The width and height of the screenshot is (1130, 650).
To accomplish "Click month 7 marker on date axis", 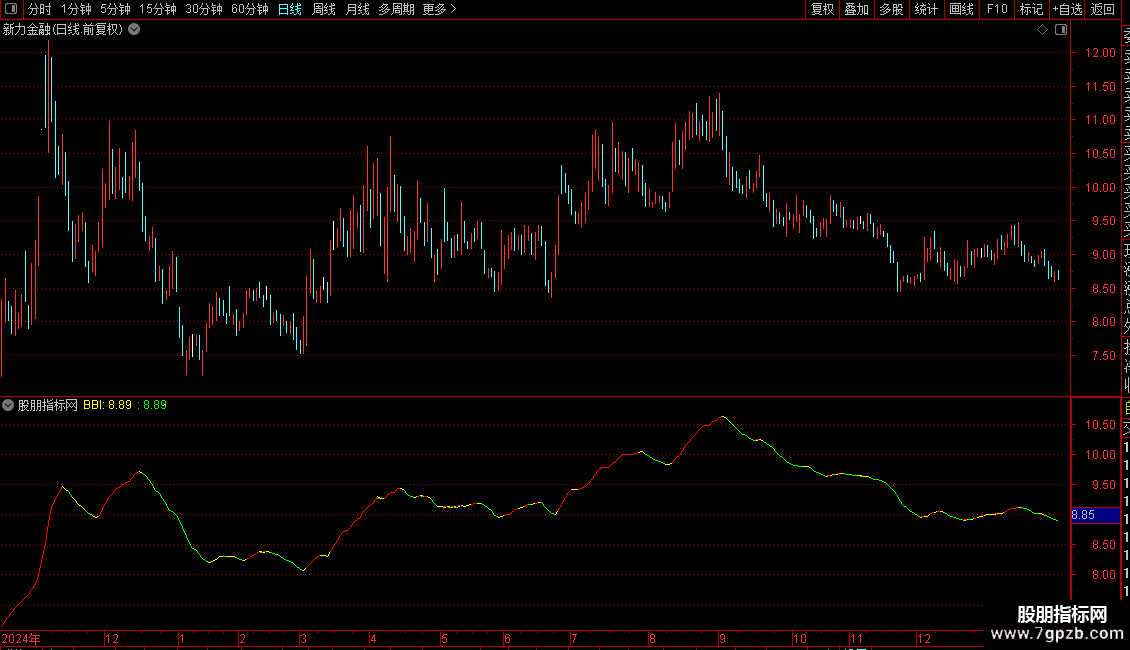I will click(x=574, y=639).
